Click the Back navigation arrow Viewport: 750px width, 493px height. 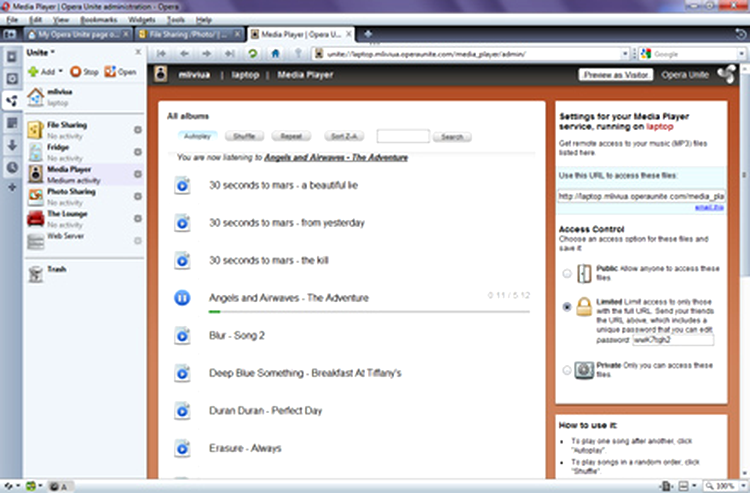(x=184, y=54)
